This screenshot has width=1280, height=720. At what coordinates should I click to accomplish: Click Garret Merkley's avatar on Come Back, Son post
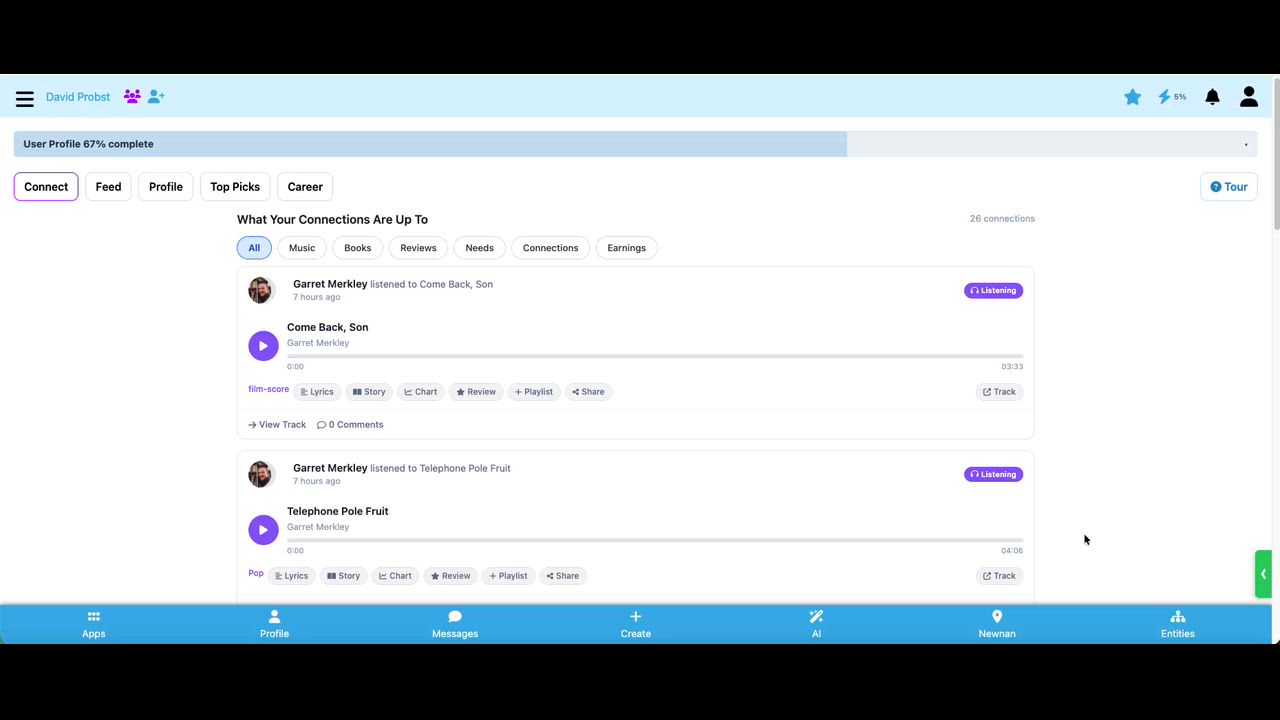(261, 290)
